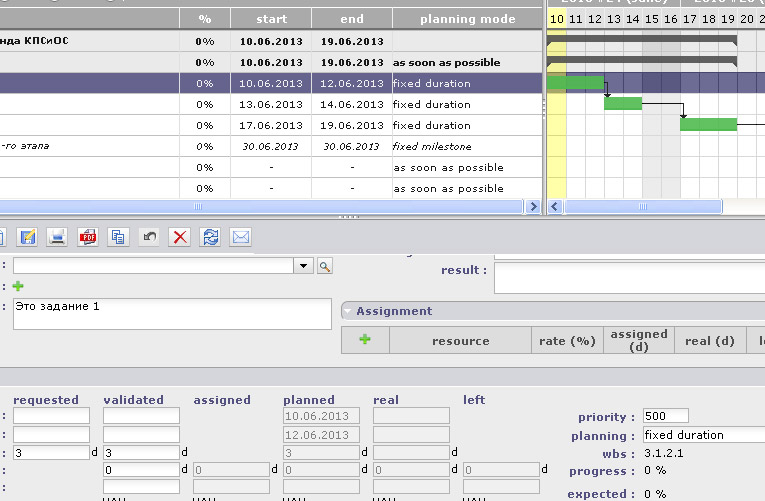Screen dimensions: 765x501
Task: Collapse the Assignment section
Action: [349, 311]
